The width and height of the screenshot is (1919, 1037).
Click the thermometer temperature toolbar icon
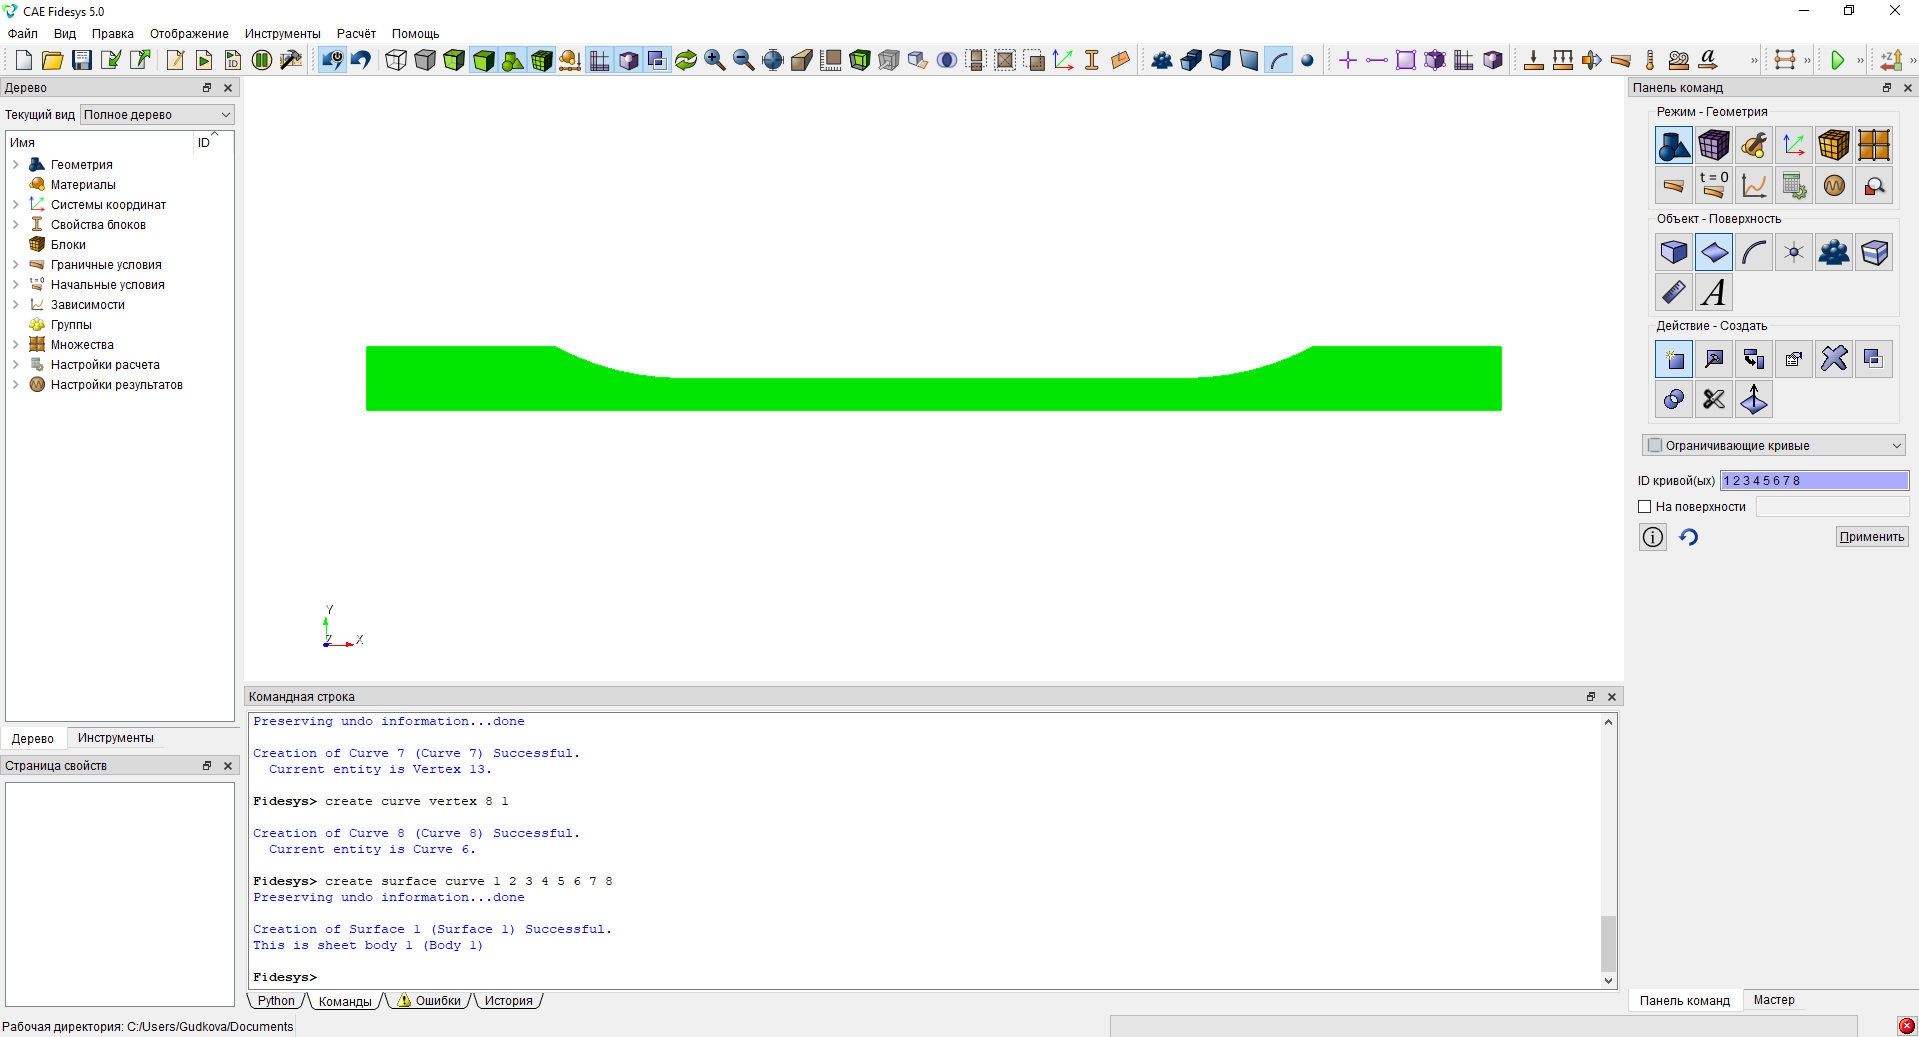pyautogui.click(x=1650, y=60)
